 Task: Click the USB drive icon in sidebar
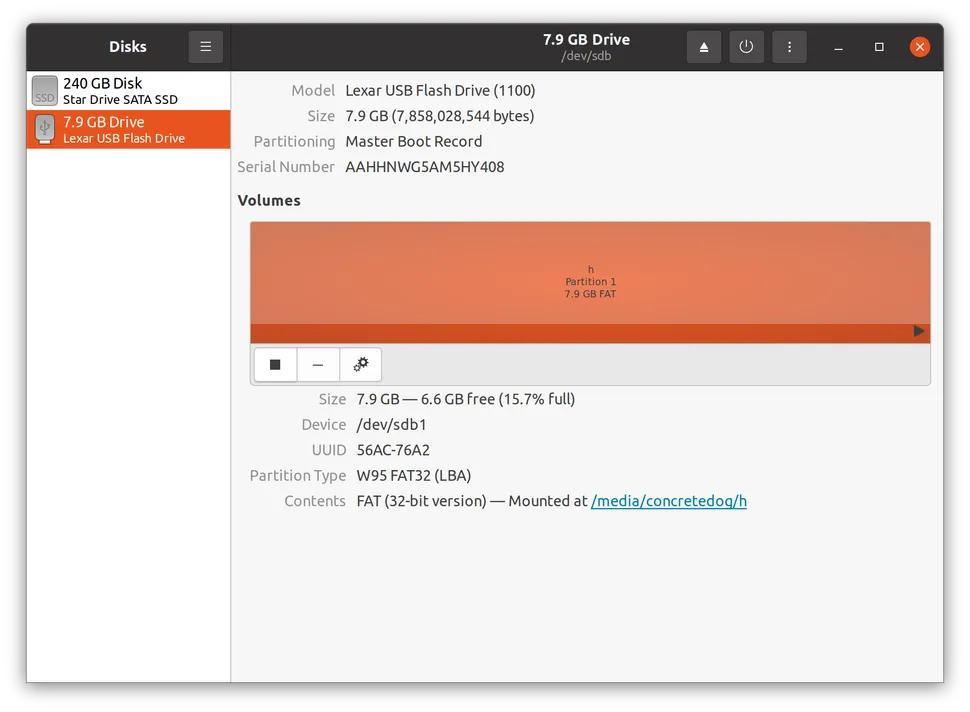(x=45, y=129)
